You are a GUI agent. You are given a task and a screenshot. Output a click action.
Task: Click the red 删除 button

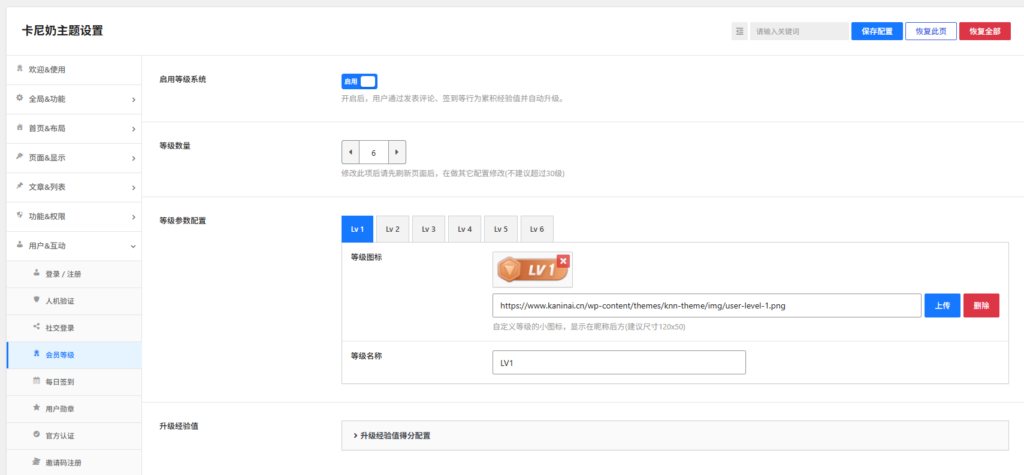[x=981, y=305]
